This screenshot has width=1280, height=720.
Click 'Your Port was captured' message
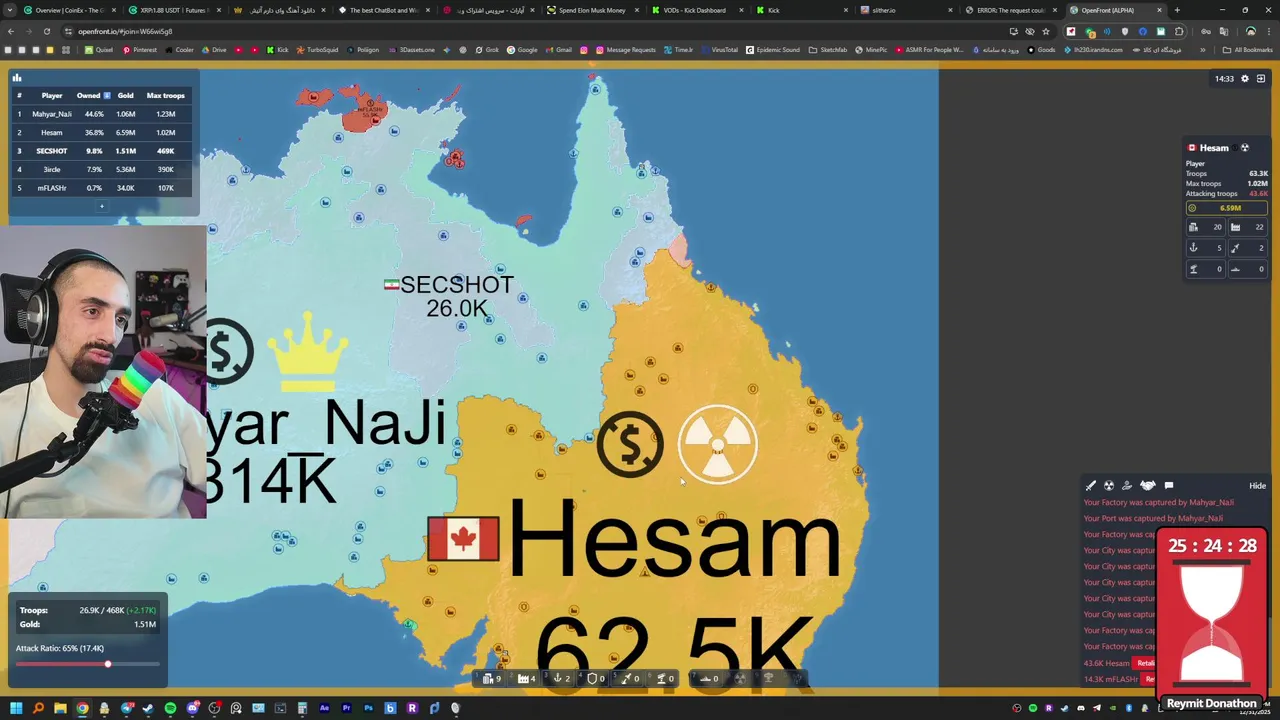coord(1153,518)
